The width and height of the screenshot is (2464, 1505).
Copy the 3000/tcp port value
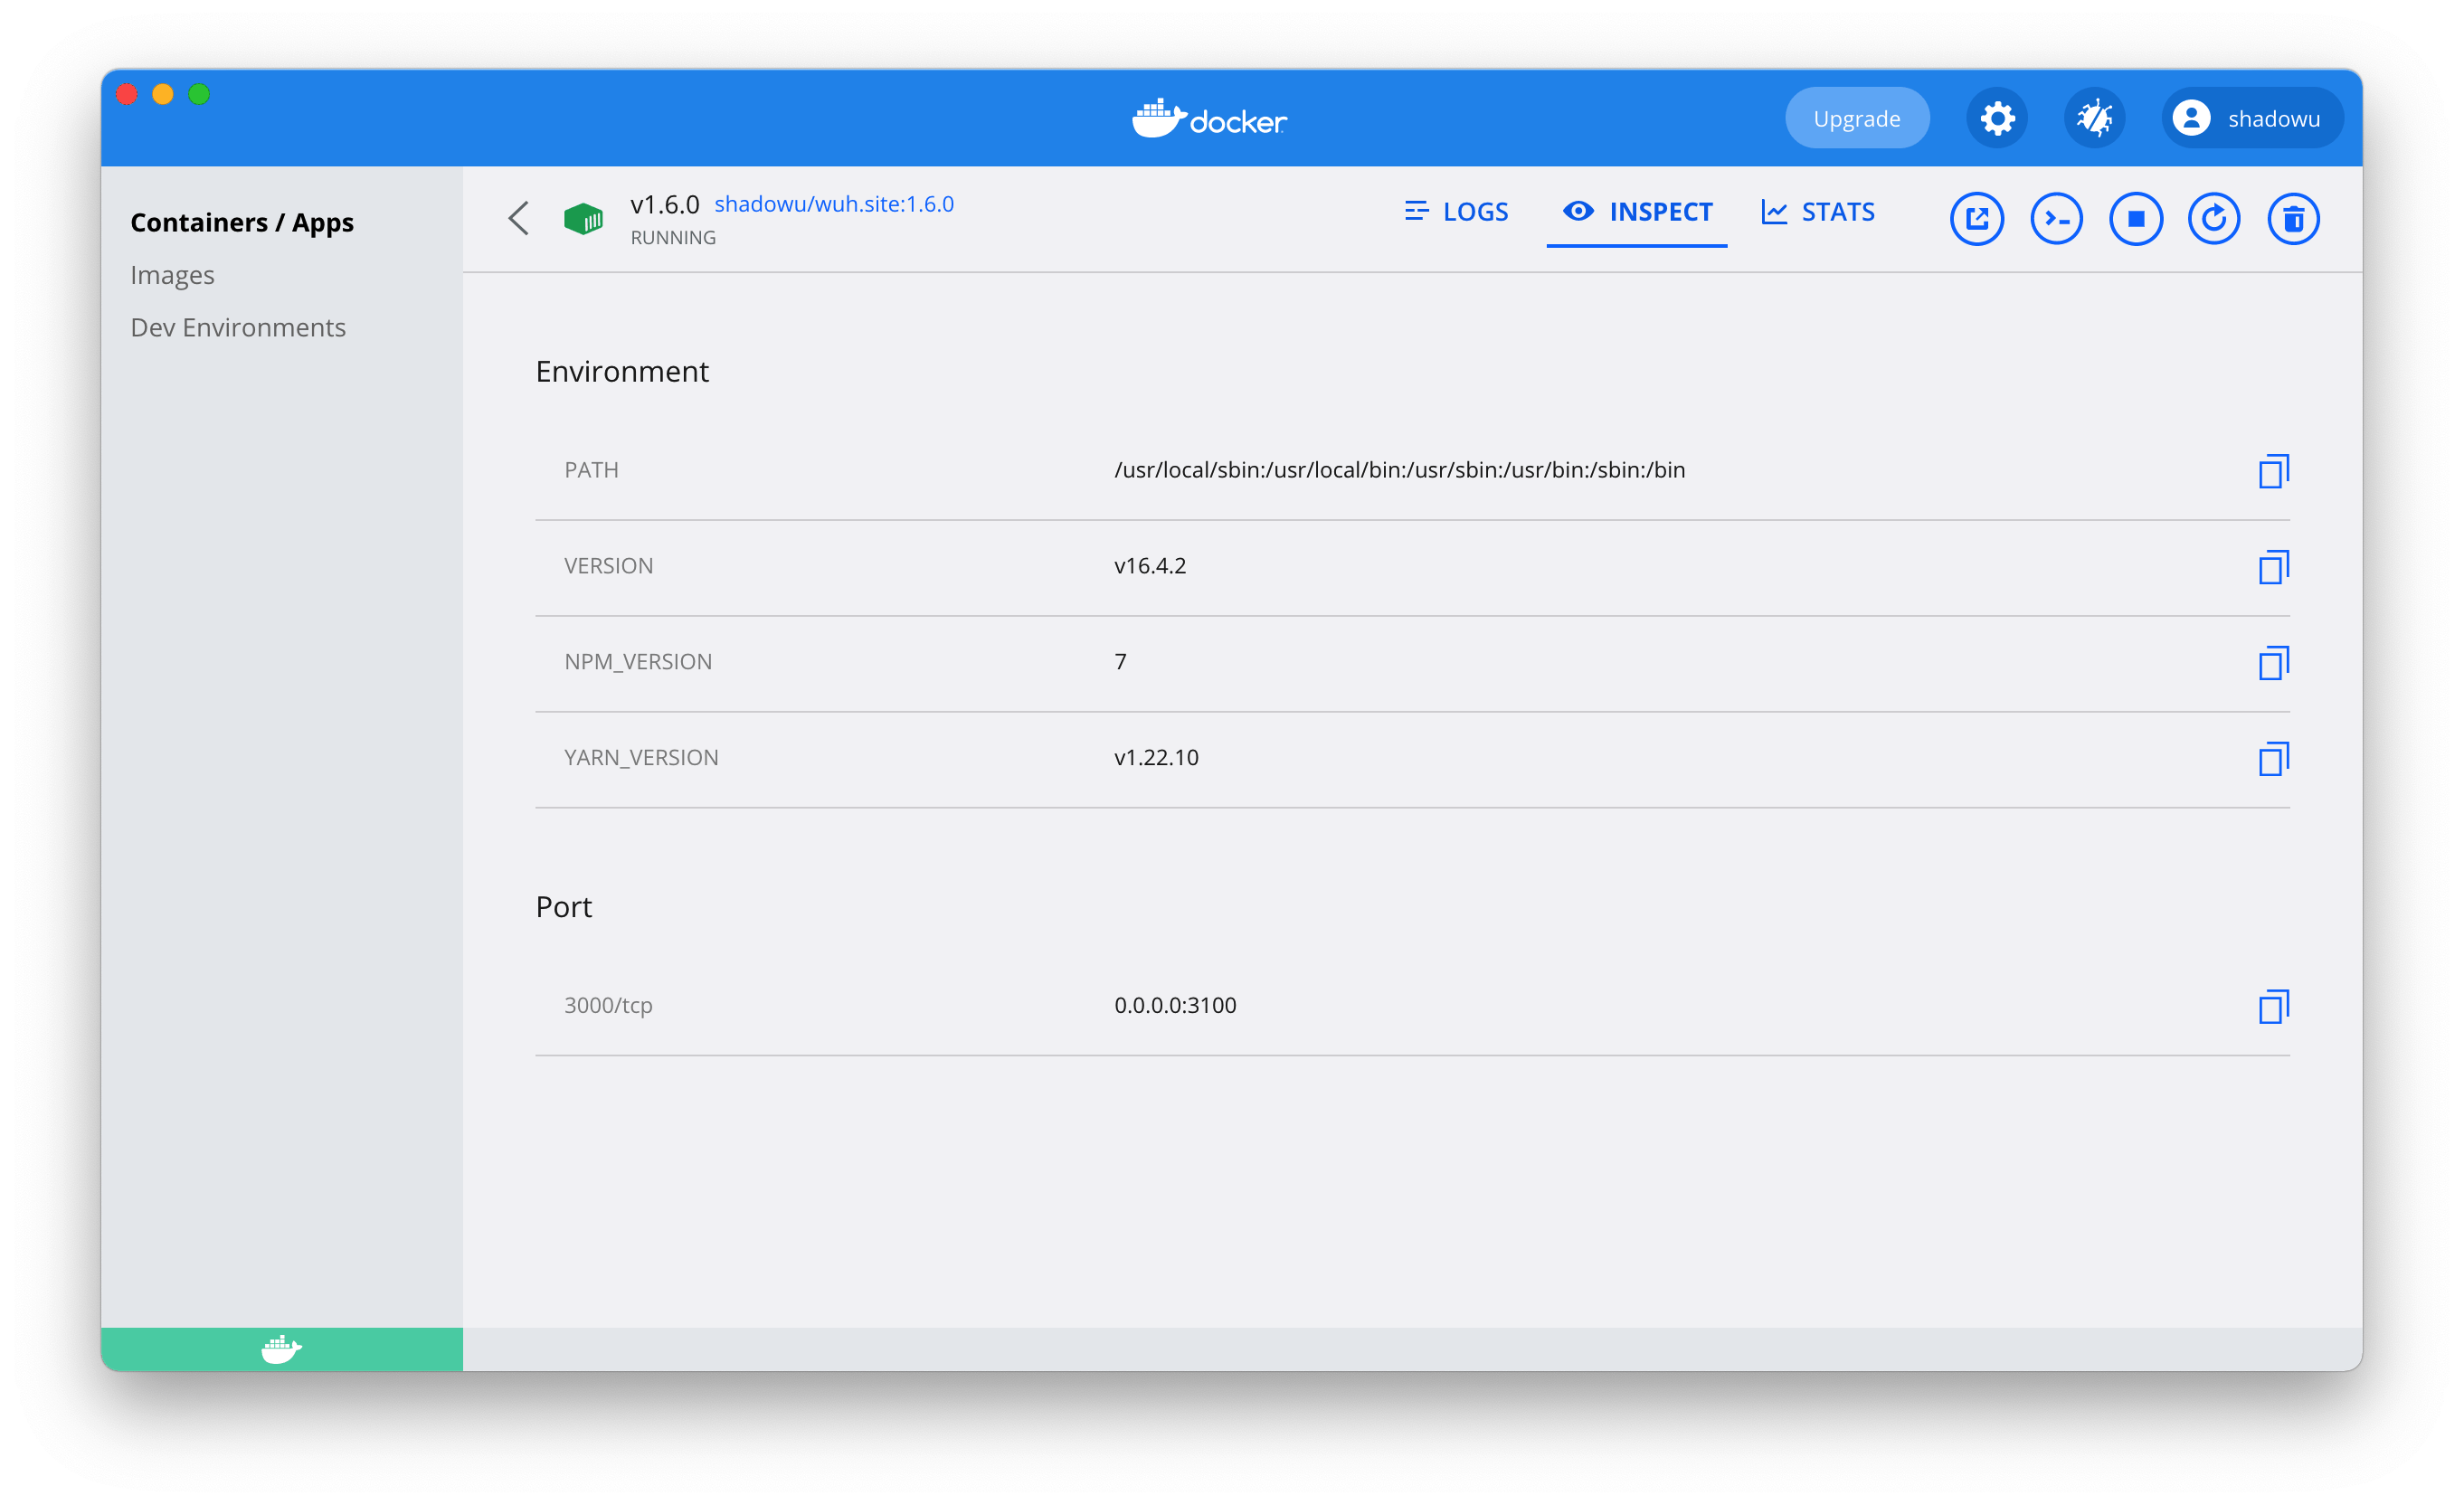2273,1006
